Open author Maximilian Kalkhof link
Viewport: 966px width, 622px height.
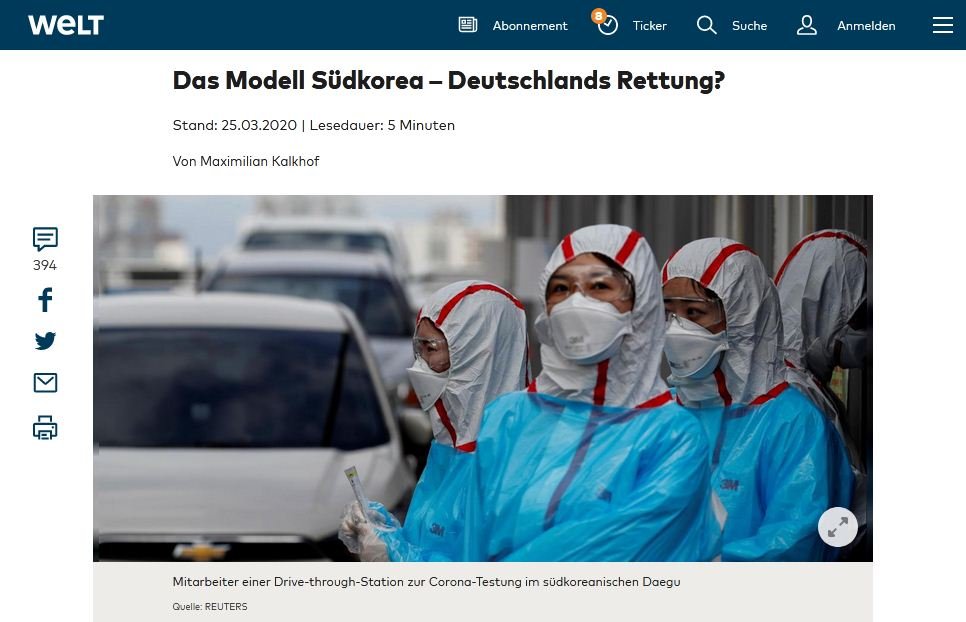[259, 161]
